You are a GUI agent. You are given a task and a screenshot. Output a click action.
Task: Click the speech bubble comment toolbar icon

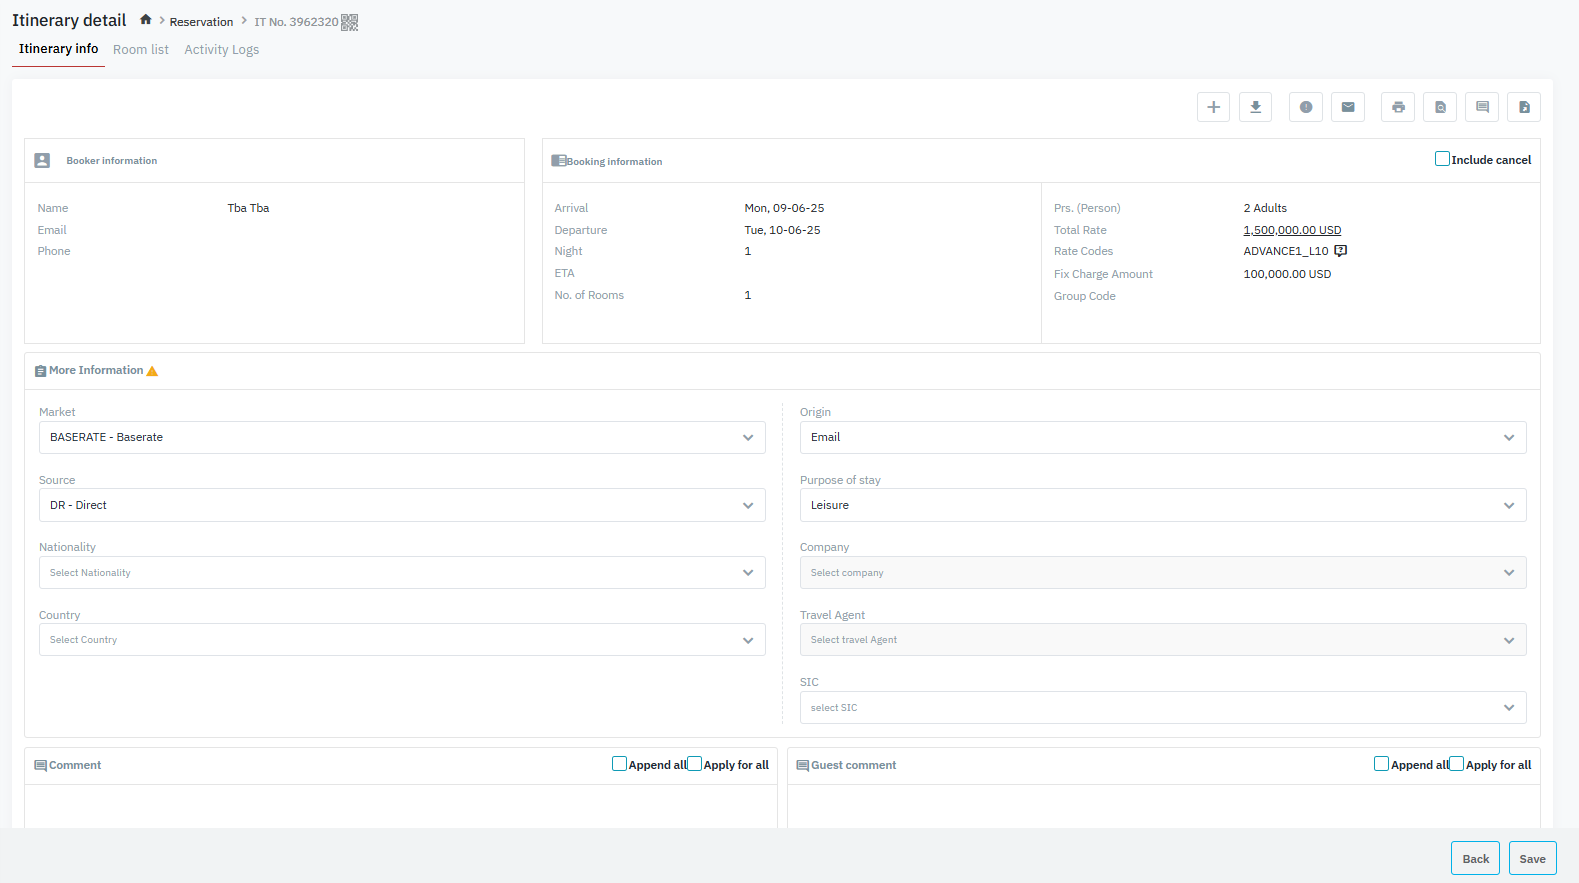tap(1482, 107)
